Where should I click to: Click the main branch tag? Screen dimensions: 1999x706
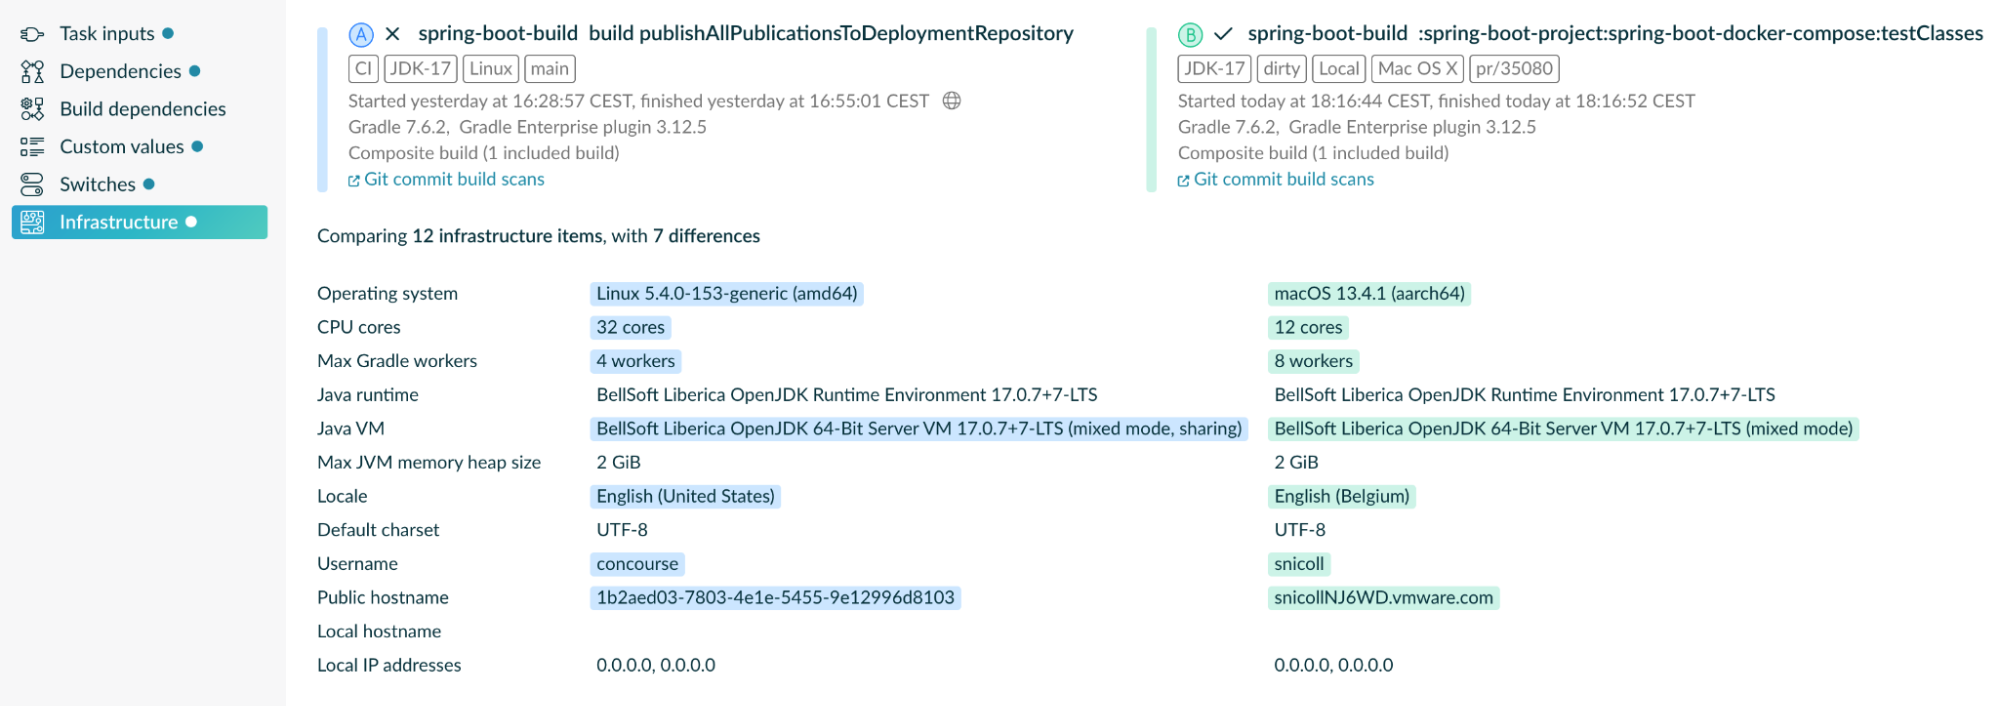pyautogui.click(x=549, y=69)
